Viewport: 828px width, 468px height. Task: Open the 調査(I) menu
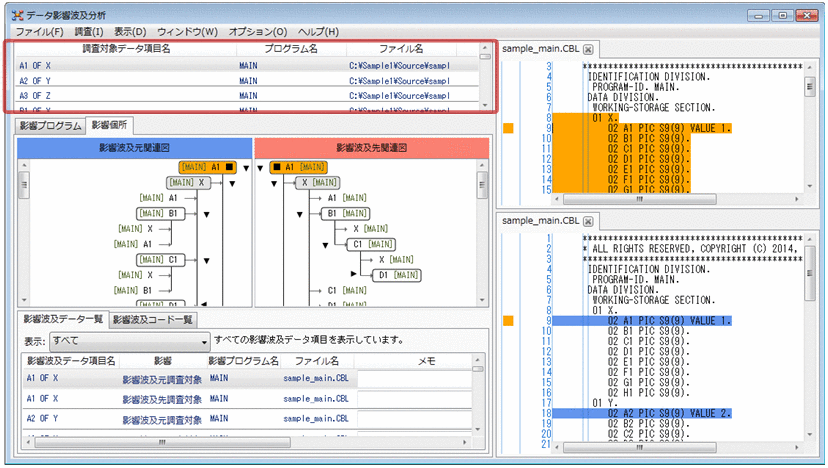coord(88,32)
